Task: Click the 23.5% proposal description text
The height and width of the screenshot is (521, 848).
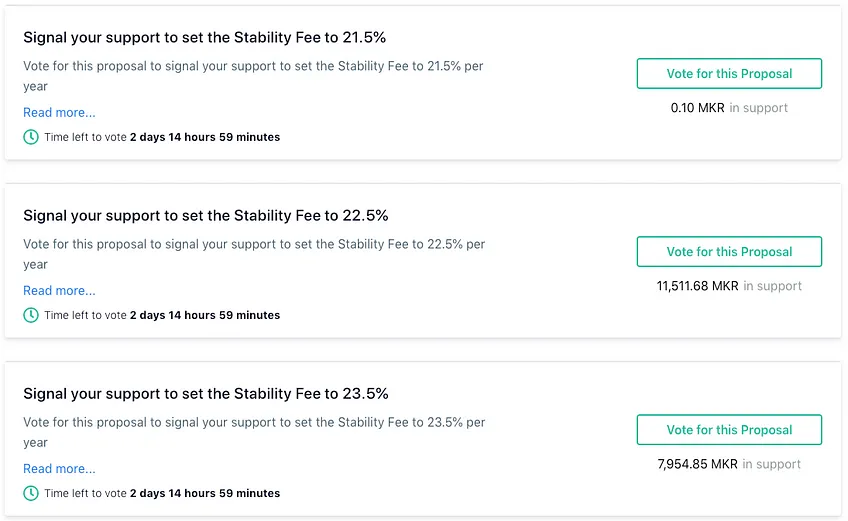Action: pyautogui.click(x=254, y=432)
